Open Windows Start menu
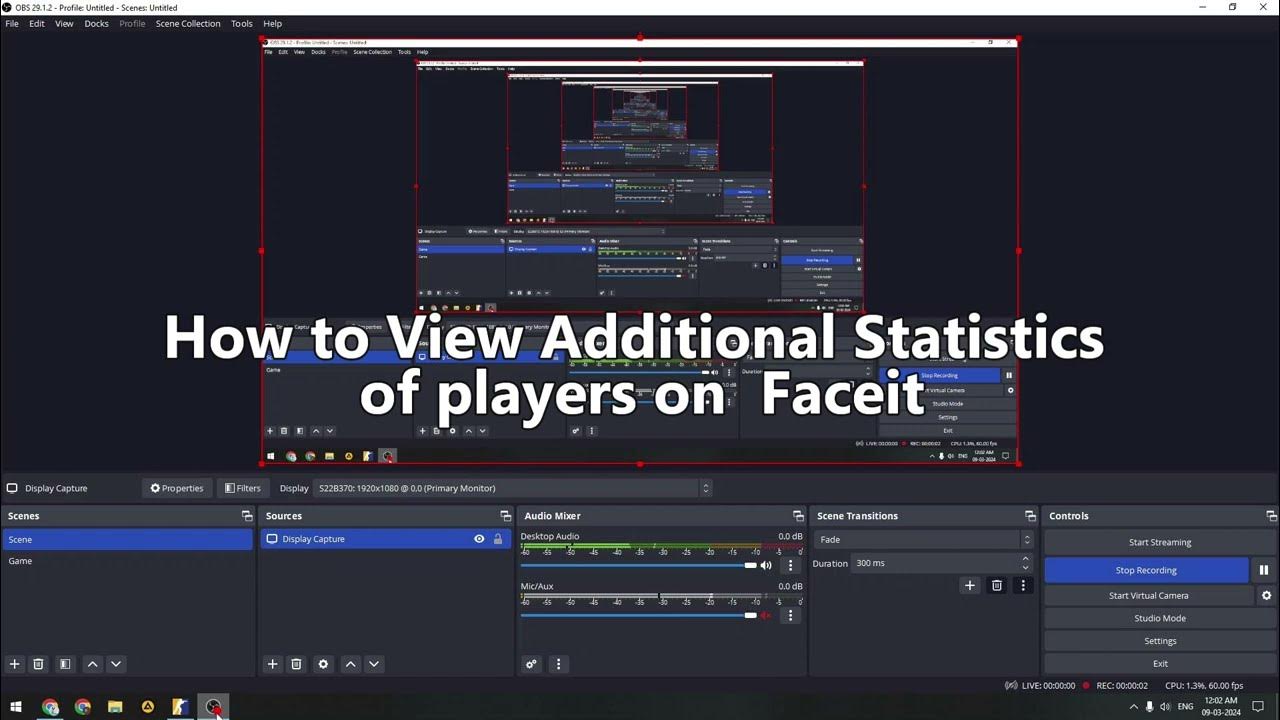 [x=16, y=707]
